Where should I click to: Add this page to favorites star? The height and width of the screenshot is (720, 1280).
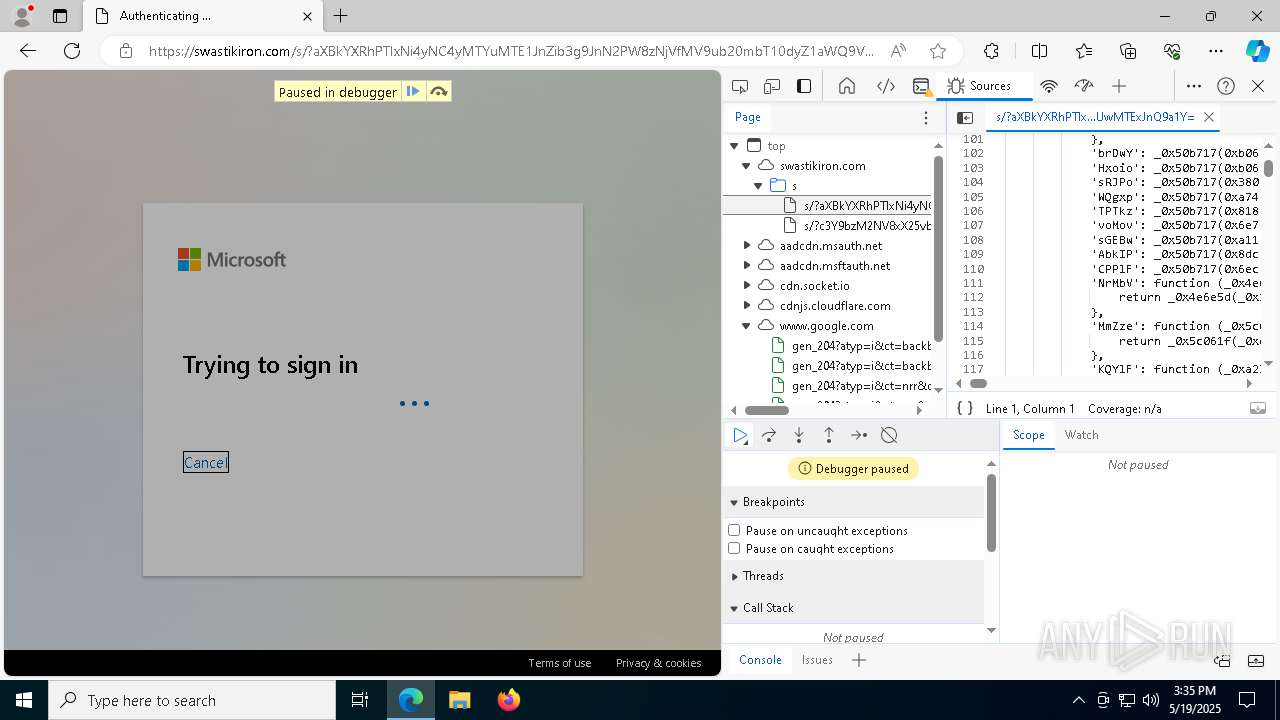pyautogui.click(x=937, y=51)
